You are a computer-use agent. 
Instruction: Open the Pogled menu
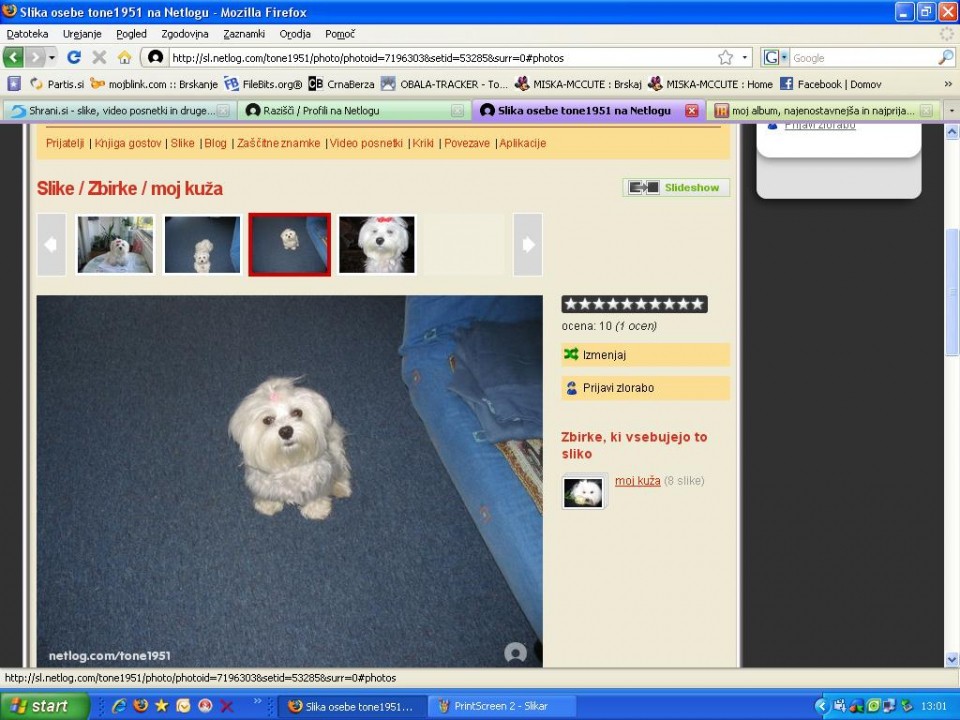[x=131, y=34]
